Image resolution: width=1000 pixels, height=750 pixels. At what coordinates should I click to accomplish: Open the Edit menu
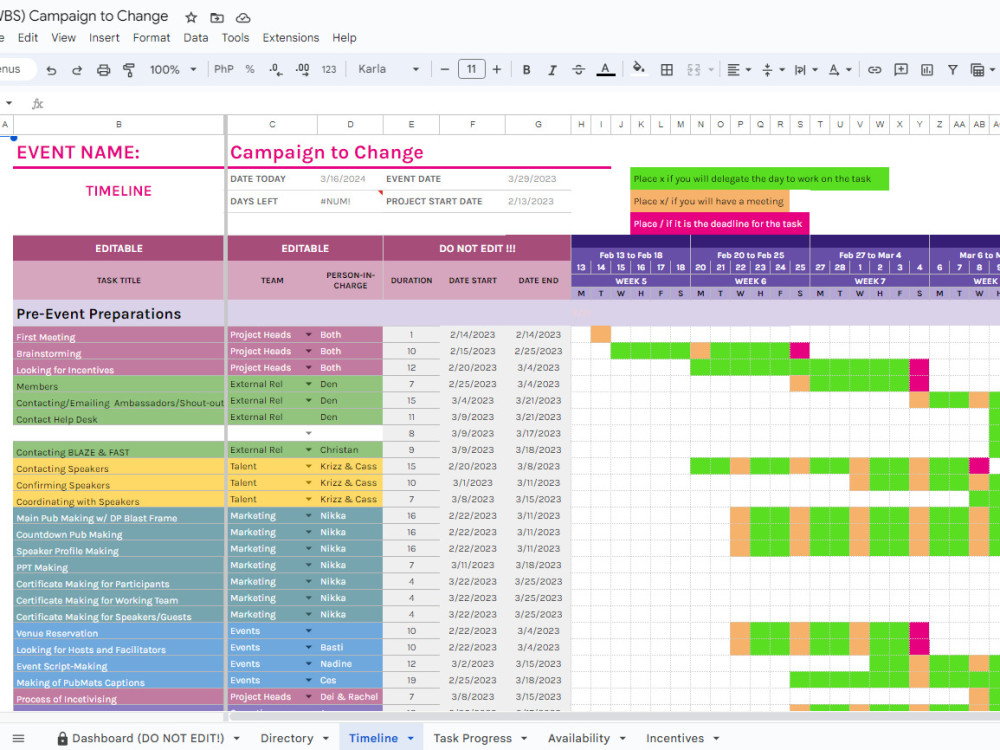[x=27, y=38]
